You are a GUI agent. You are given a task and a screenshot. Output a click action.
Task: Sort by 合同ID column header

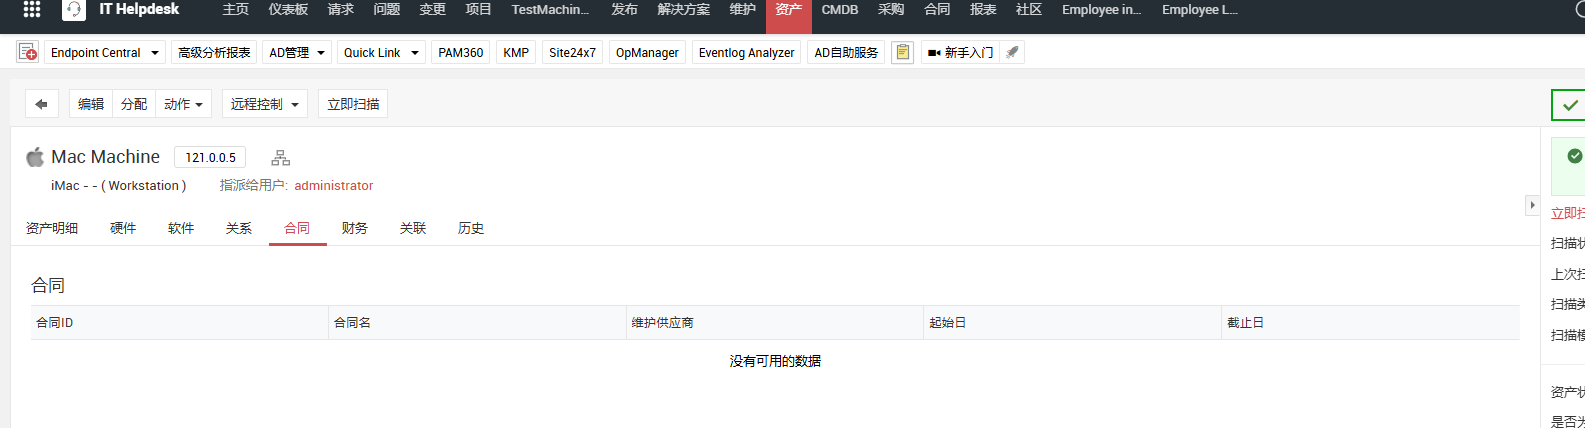coord(55,323)
